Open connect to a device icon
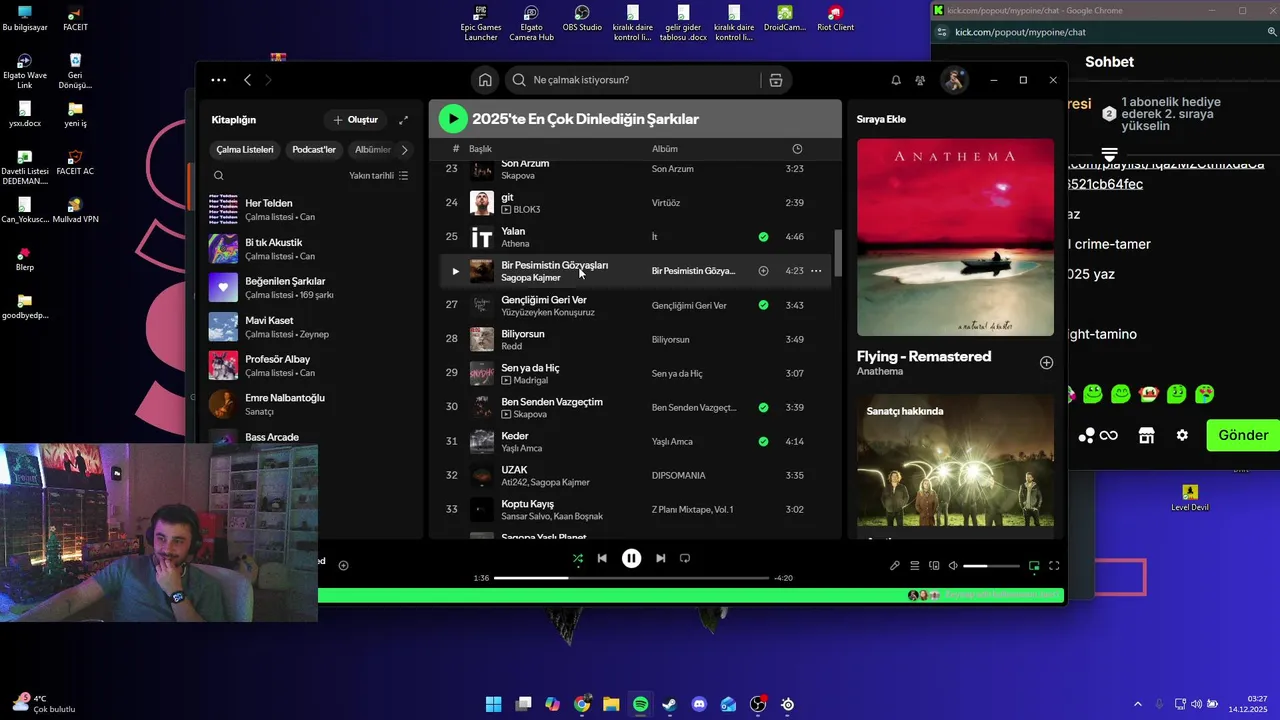Image resolution: width=1280 pixels, height=720 pixels. pos(934,566)
